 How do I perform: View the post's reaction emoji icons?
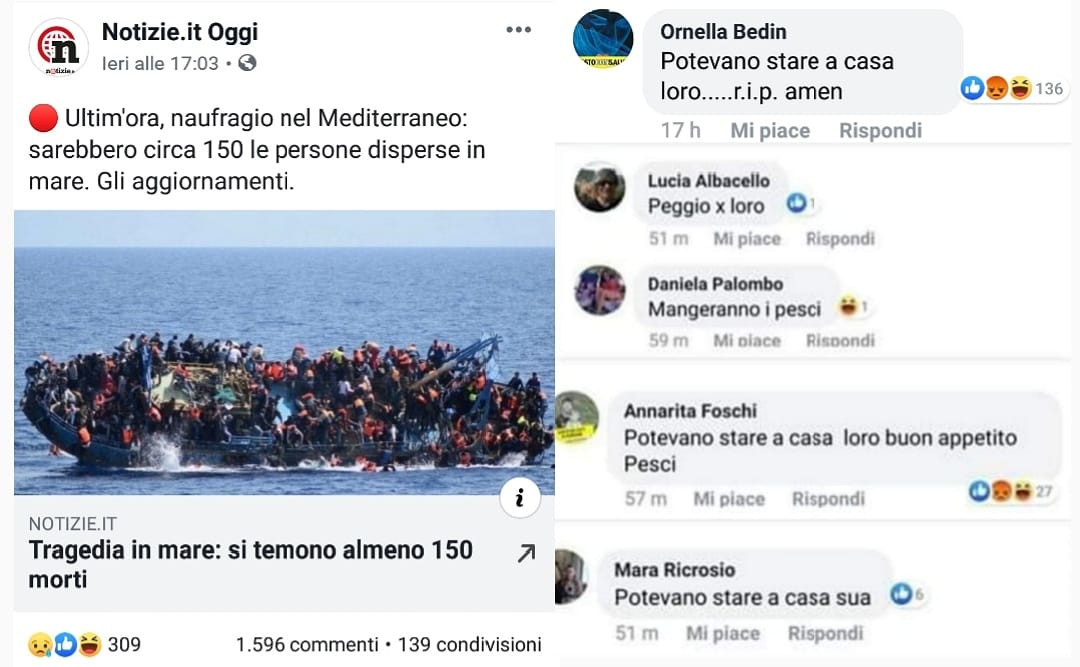click(65, 644)
